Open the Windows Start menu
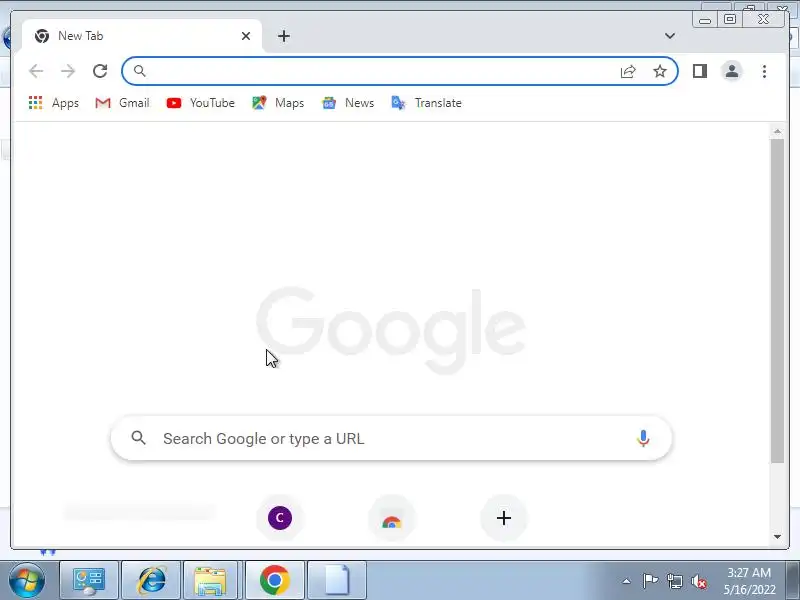 point(27,581)
